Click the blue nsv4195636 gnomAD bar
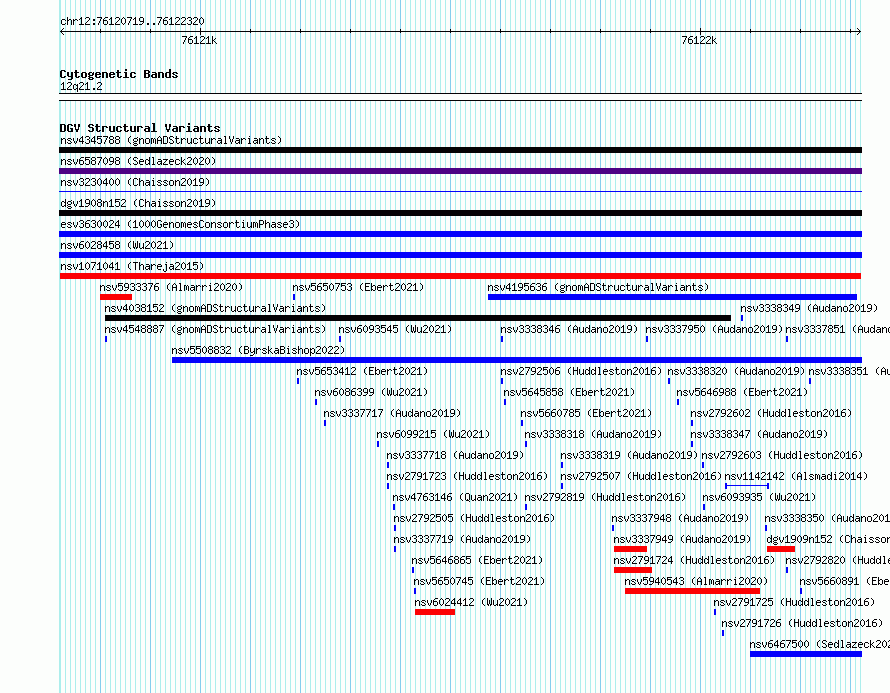 (x=672, y=297)
